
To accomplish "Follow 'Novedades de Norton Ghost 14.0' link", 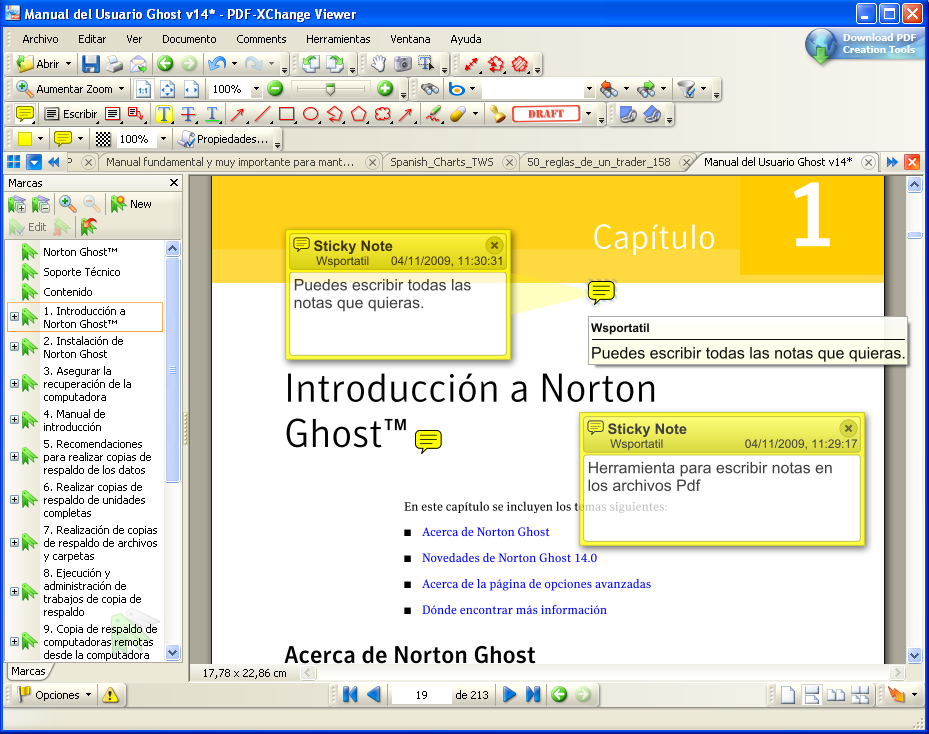I will [x=509, y=558].
